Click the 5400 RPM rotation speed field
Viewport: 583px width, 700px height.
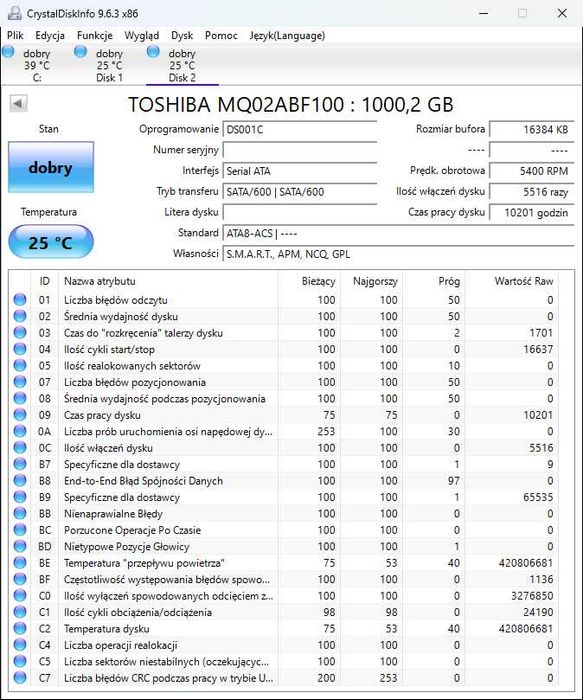click(x=532, y=171)
